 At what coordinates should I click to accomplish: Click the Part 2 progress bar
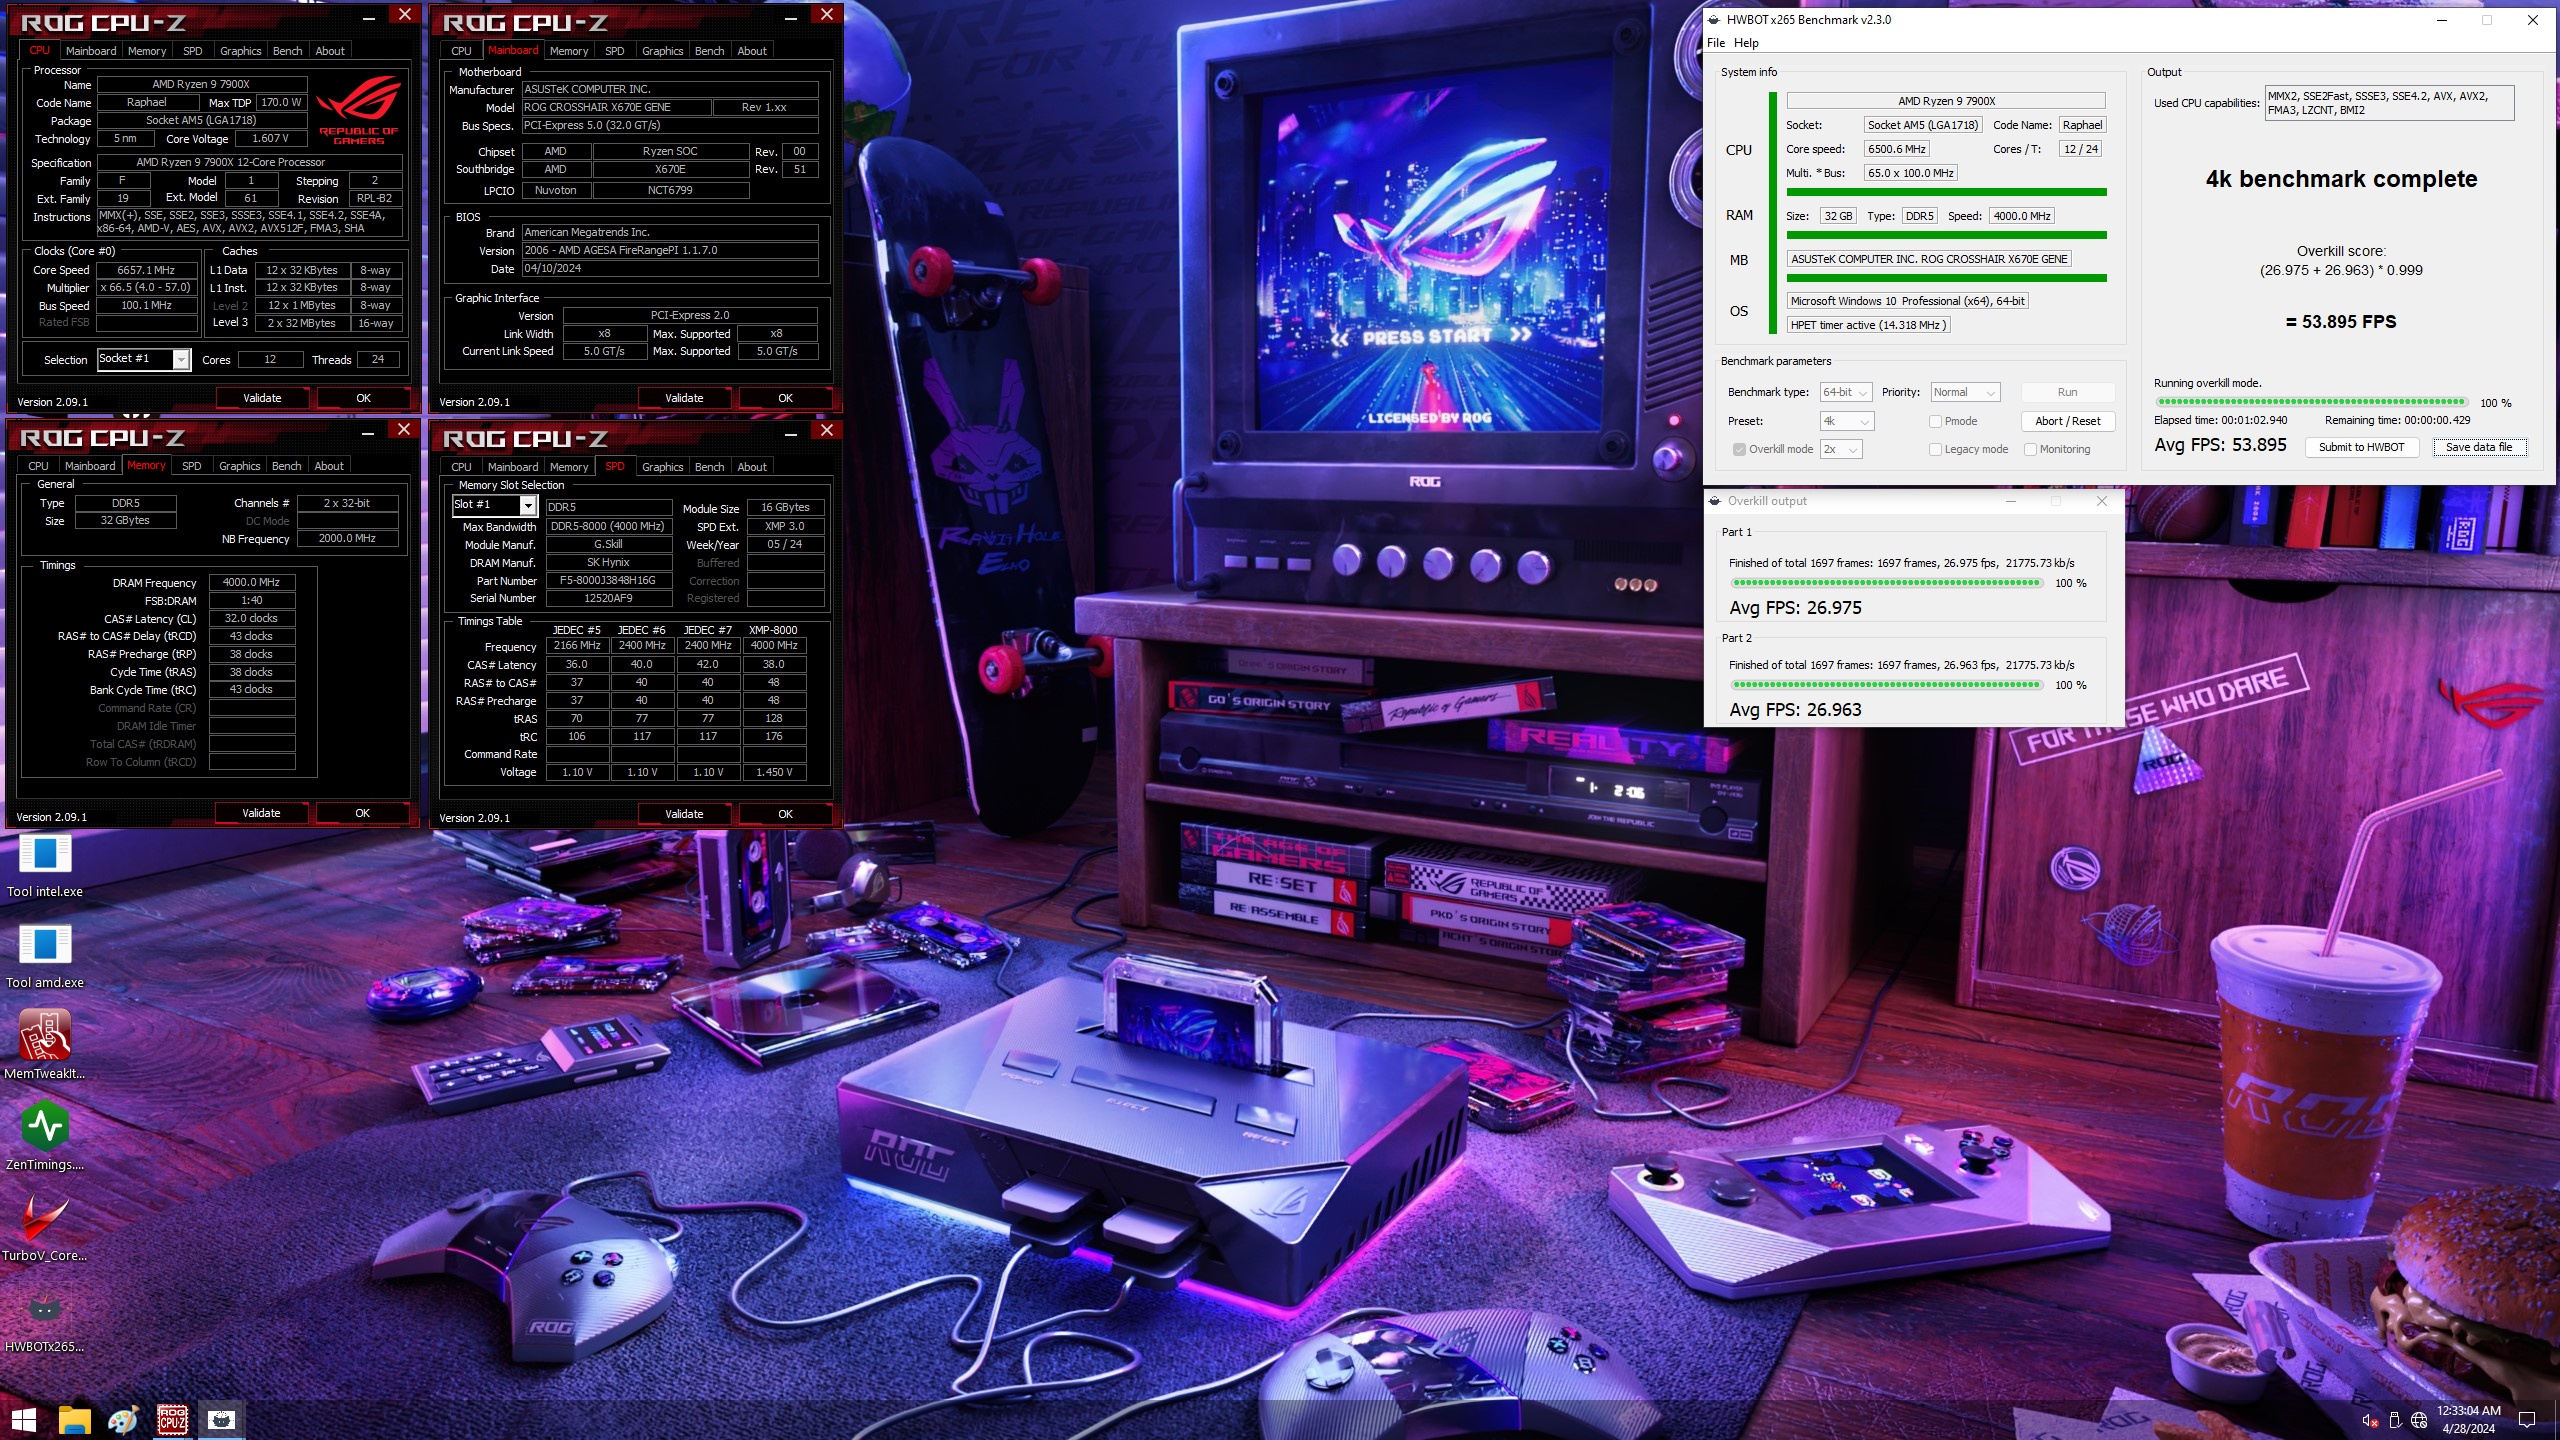point(1886,684)
